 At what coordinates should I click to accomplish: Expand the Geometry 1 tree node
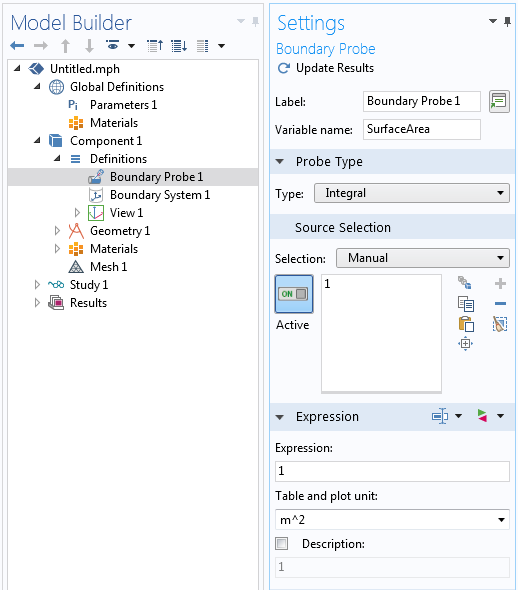pyautogui.click(x=57, y=231)
